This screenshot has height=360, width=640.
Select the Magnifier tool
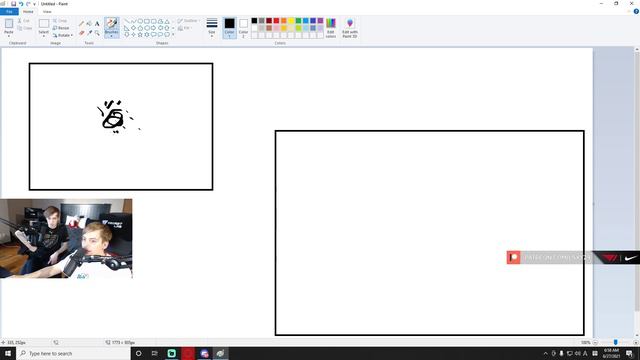97,33
